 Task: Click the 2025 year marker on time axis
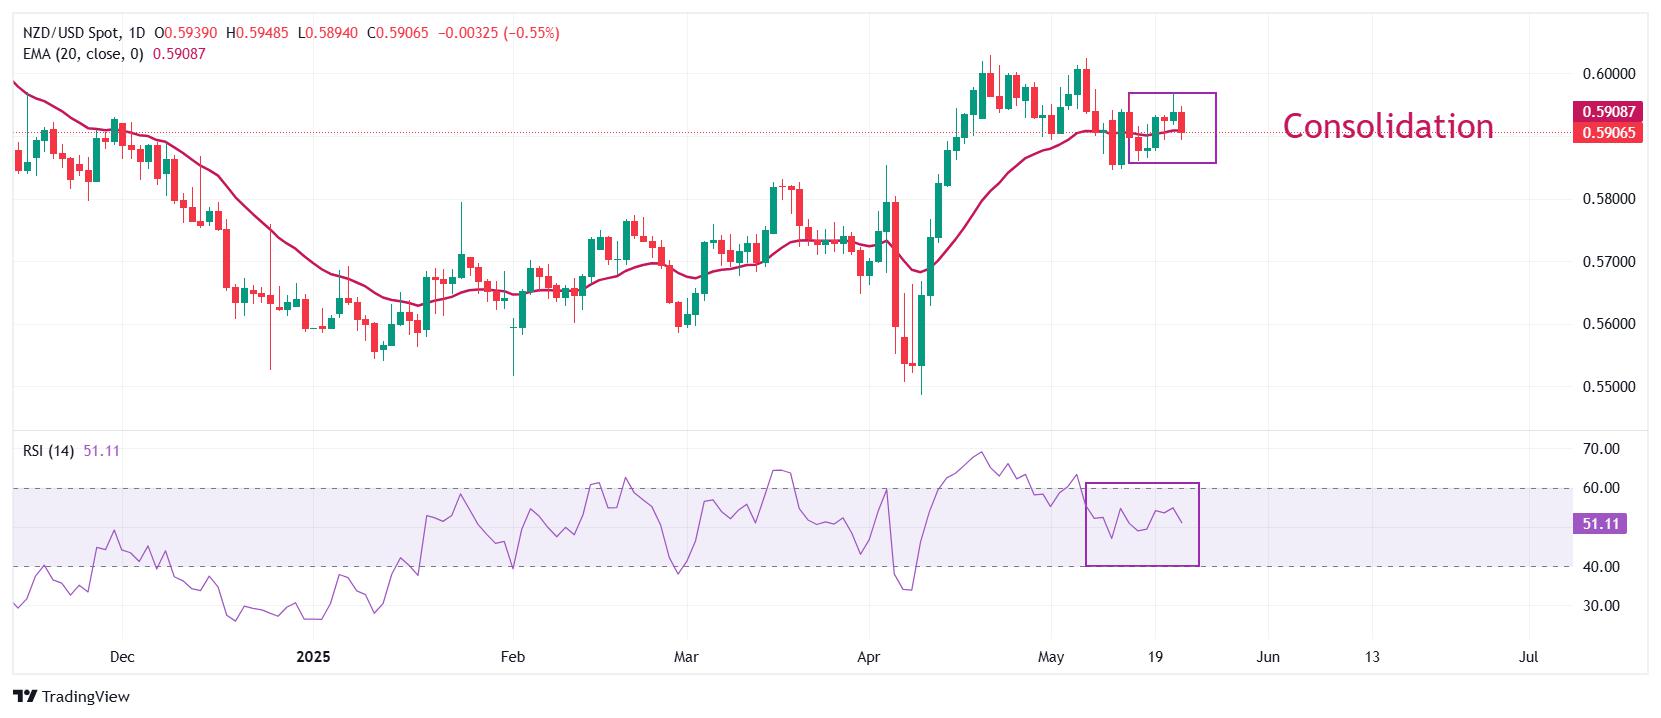click(x=314, y=657)
